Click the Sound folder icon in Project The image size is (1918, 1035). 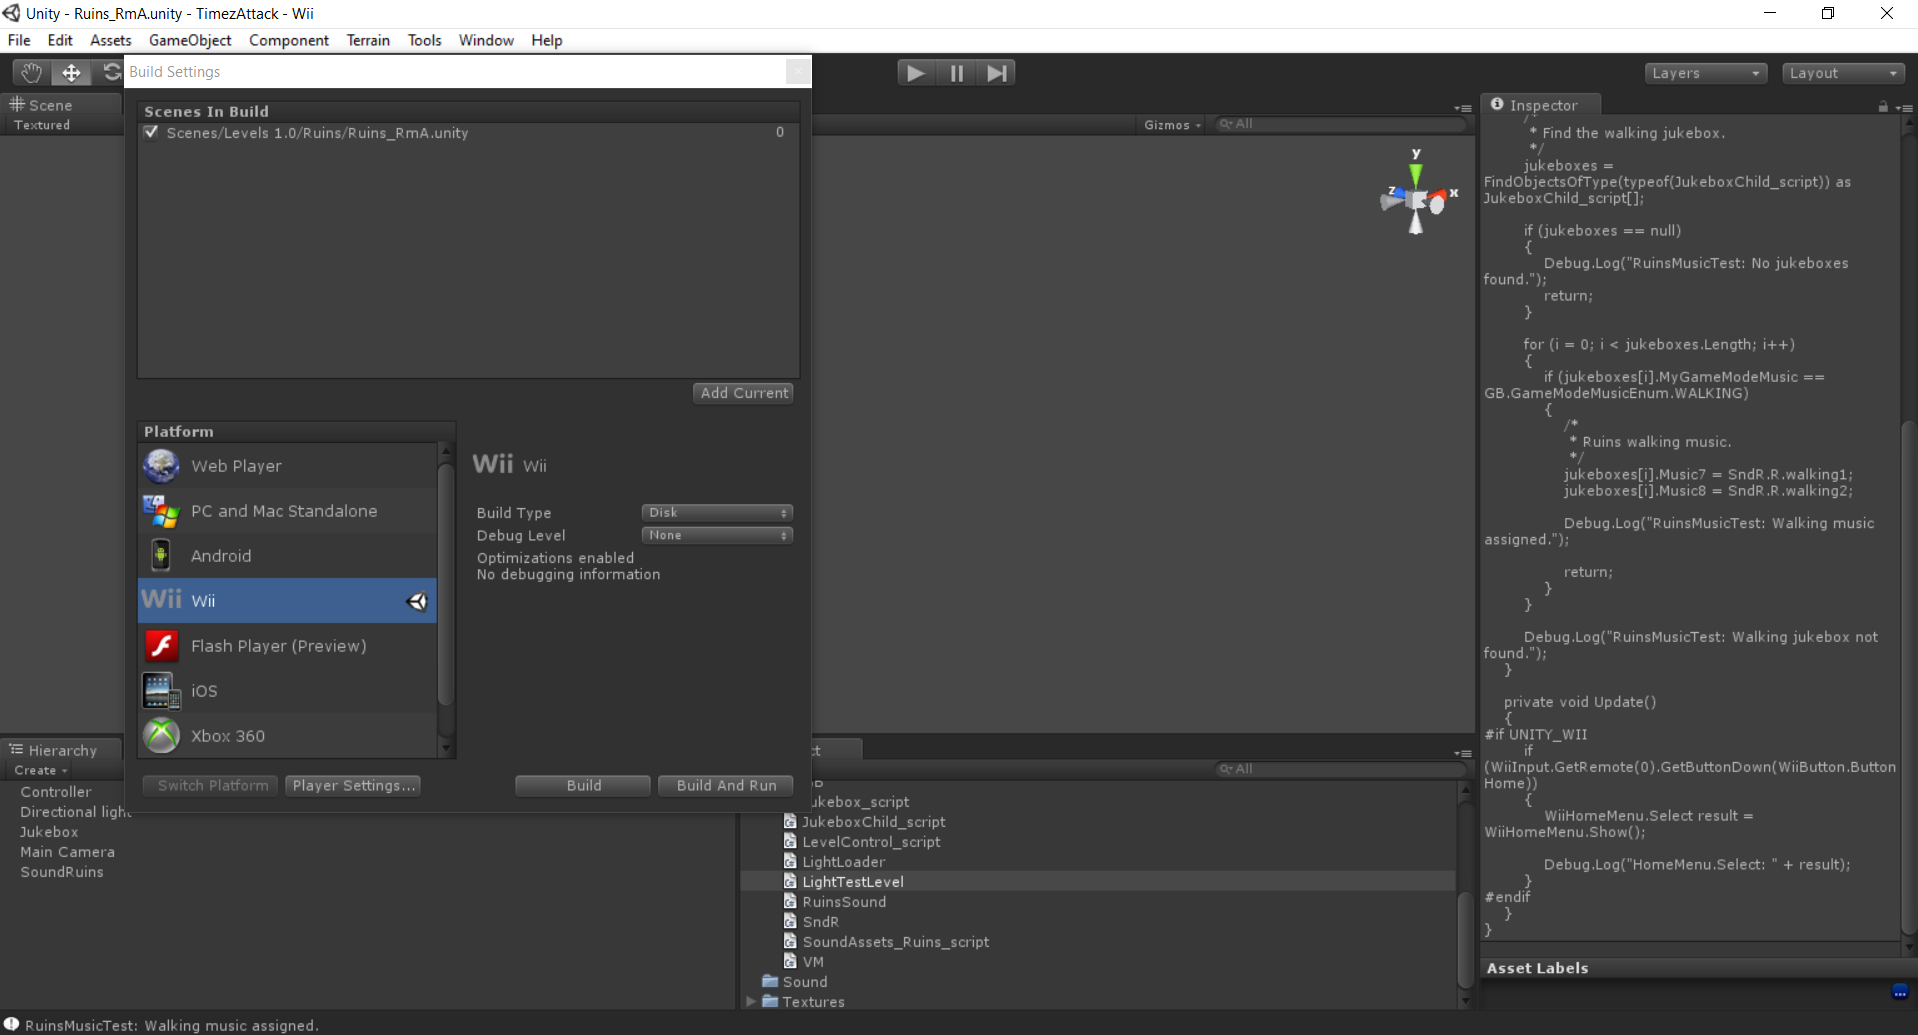pos(770,981)
